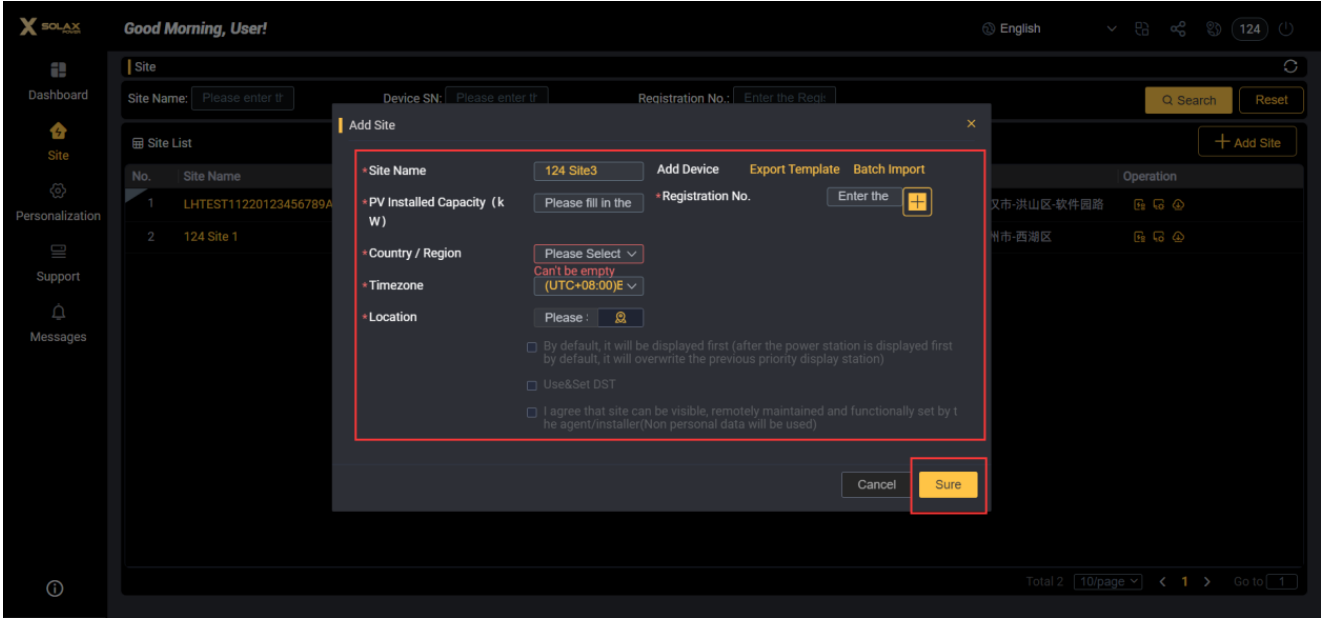The height and width of the screenshot is (622, 1325).
Task: Click the Cancel button
Action: pyautogui.click(x=876, y=485)
